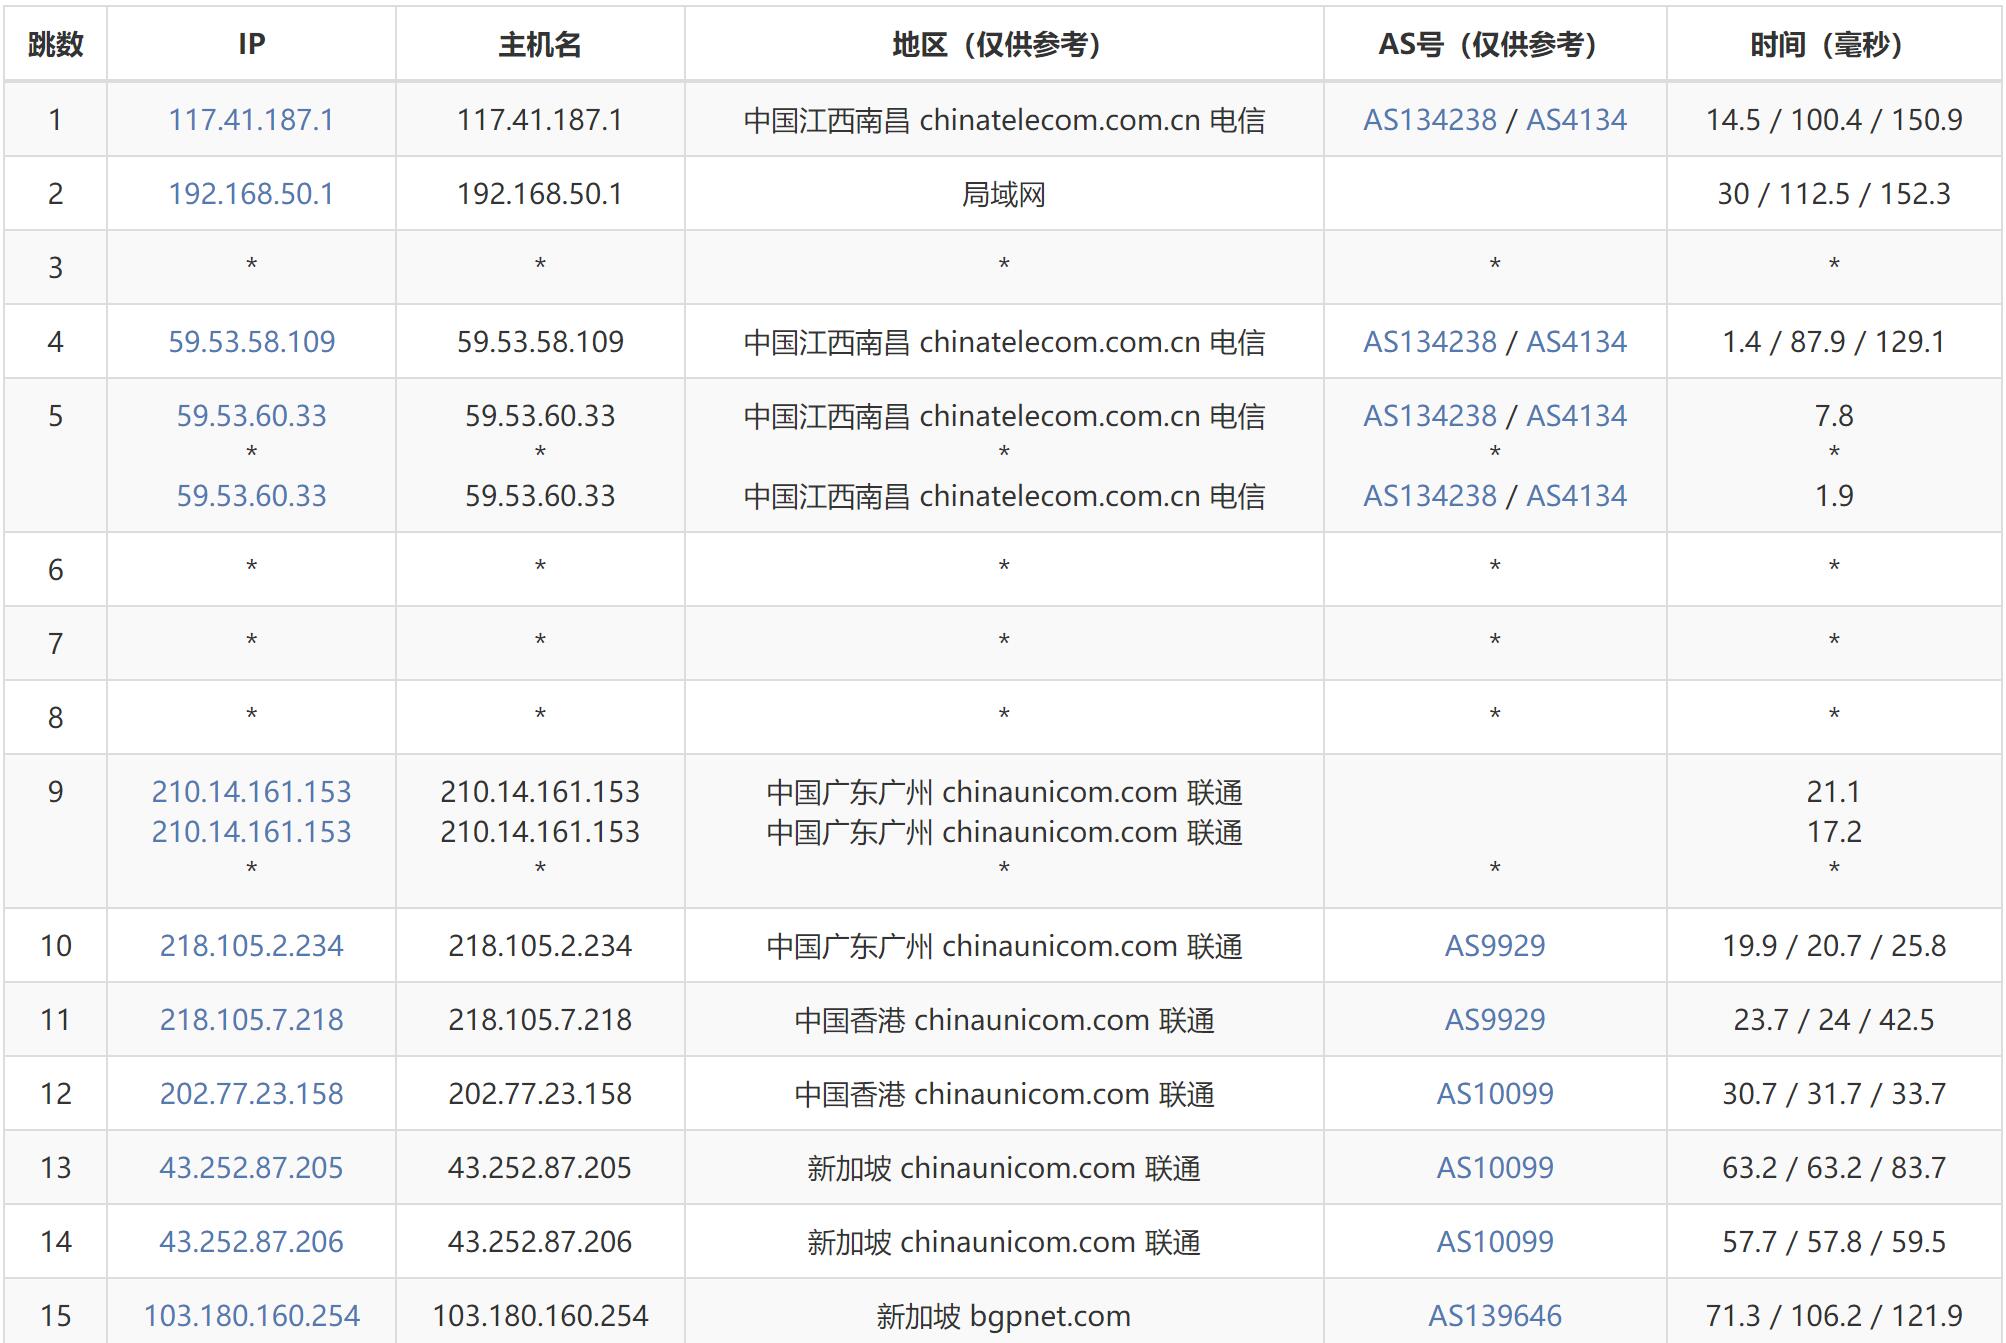
Task: Click AS9929 link in hop 11 row
Action: [1495, 1020]
